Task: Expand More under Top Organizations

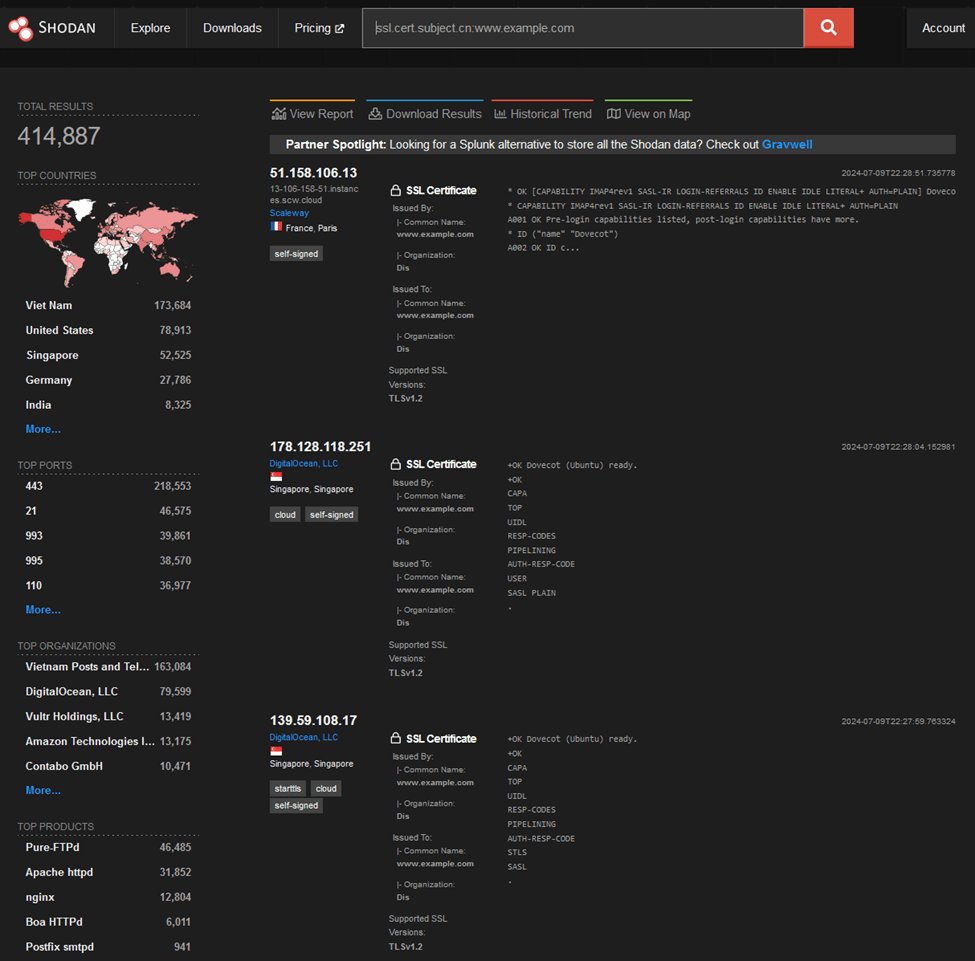Action: click(x=43, y=791)
